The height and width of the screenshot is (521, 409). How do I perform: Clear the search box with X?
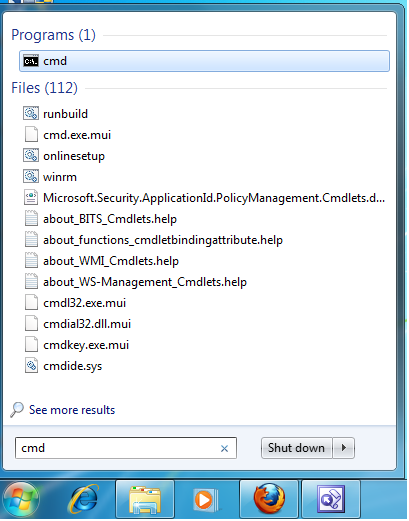click(x=224, y=449)
